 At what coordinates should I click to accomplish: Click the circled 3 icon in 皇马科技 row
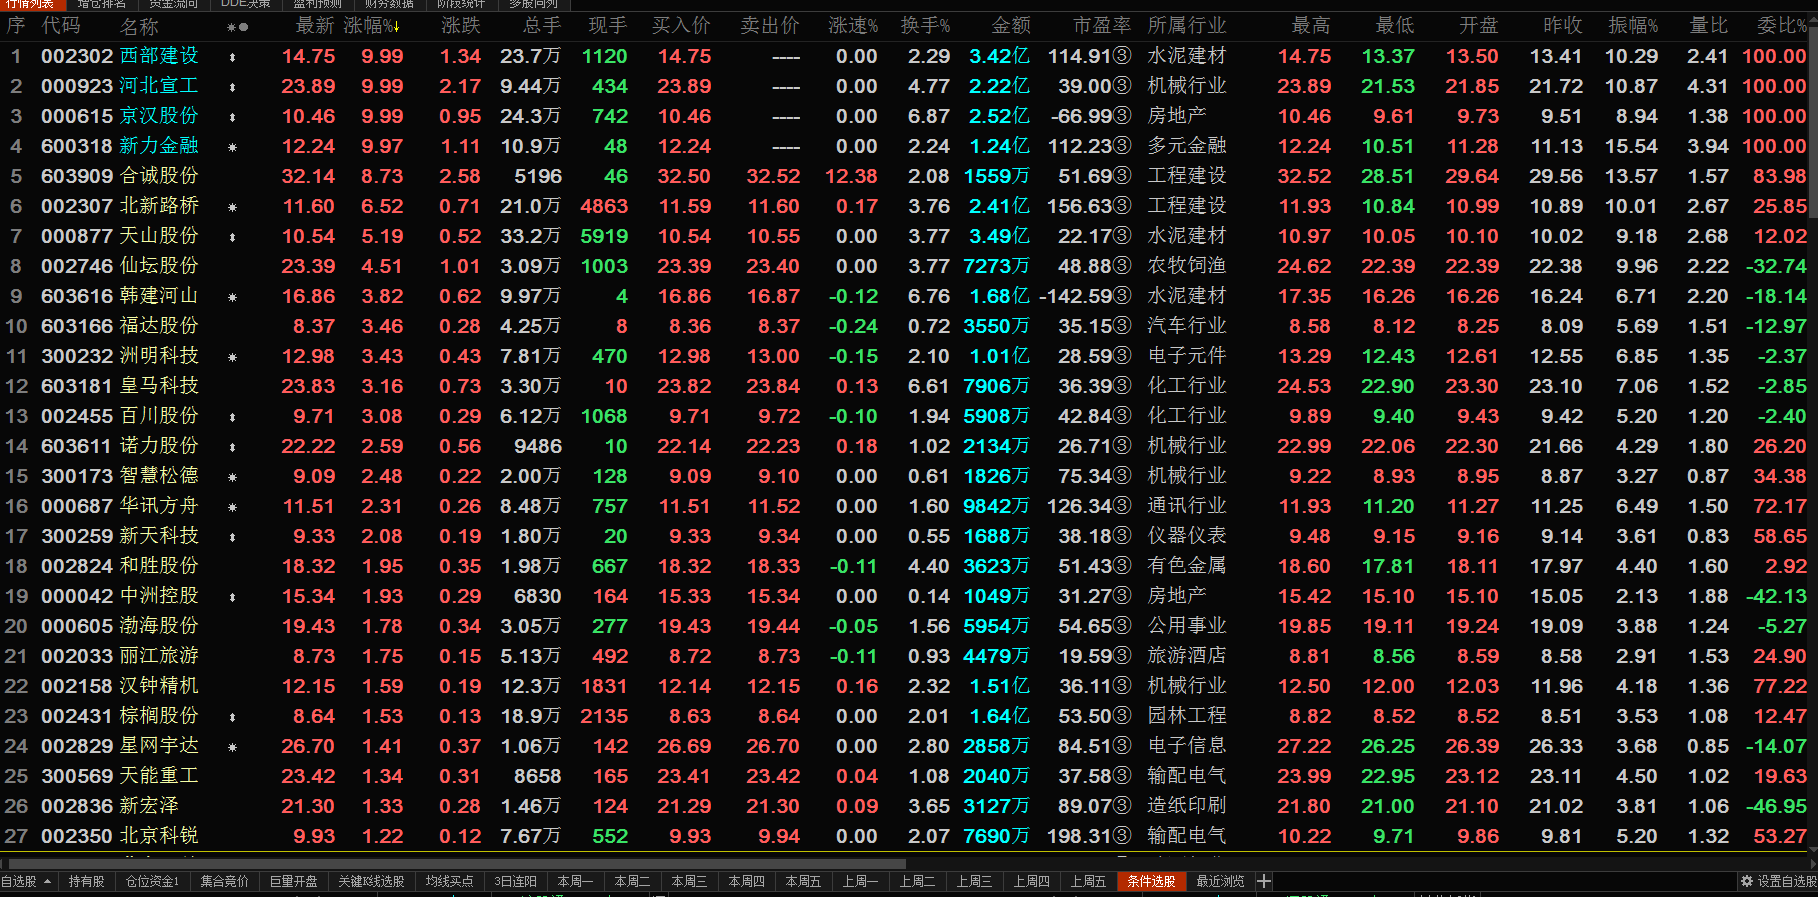[1122, 387]
